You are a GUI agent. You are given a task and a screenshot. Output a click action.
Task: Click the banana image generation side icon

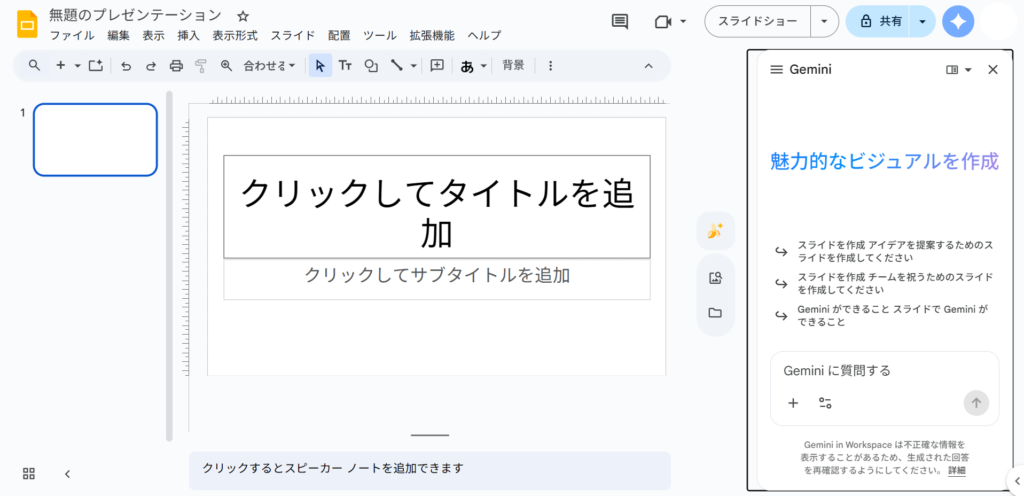coord(715,231)
